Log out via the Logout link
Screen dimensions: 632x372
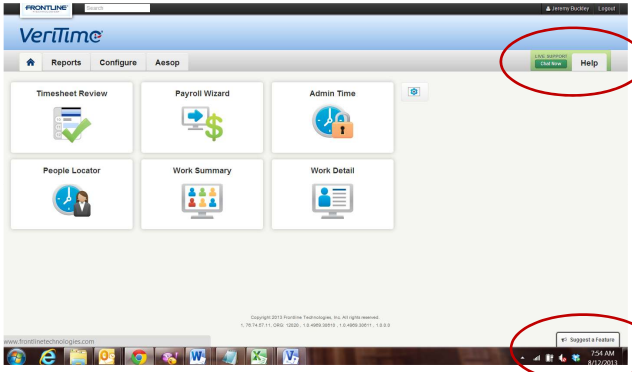click(606, 8)
